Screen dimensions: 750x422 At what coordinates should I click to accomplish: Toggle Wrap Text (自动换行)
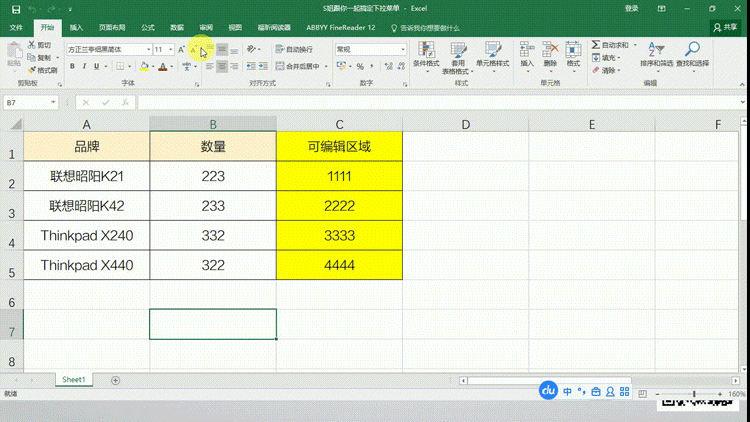(295, 49)
